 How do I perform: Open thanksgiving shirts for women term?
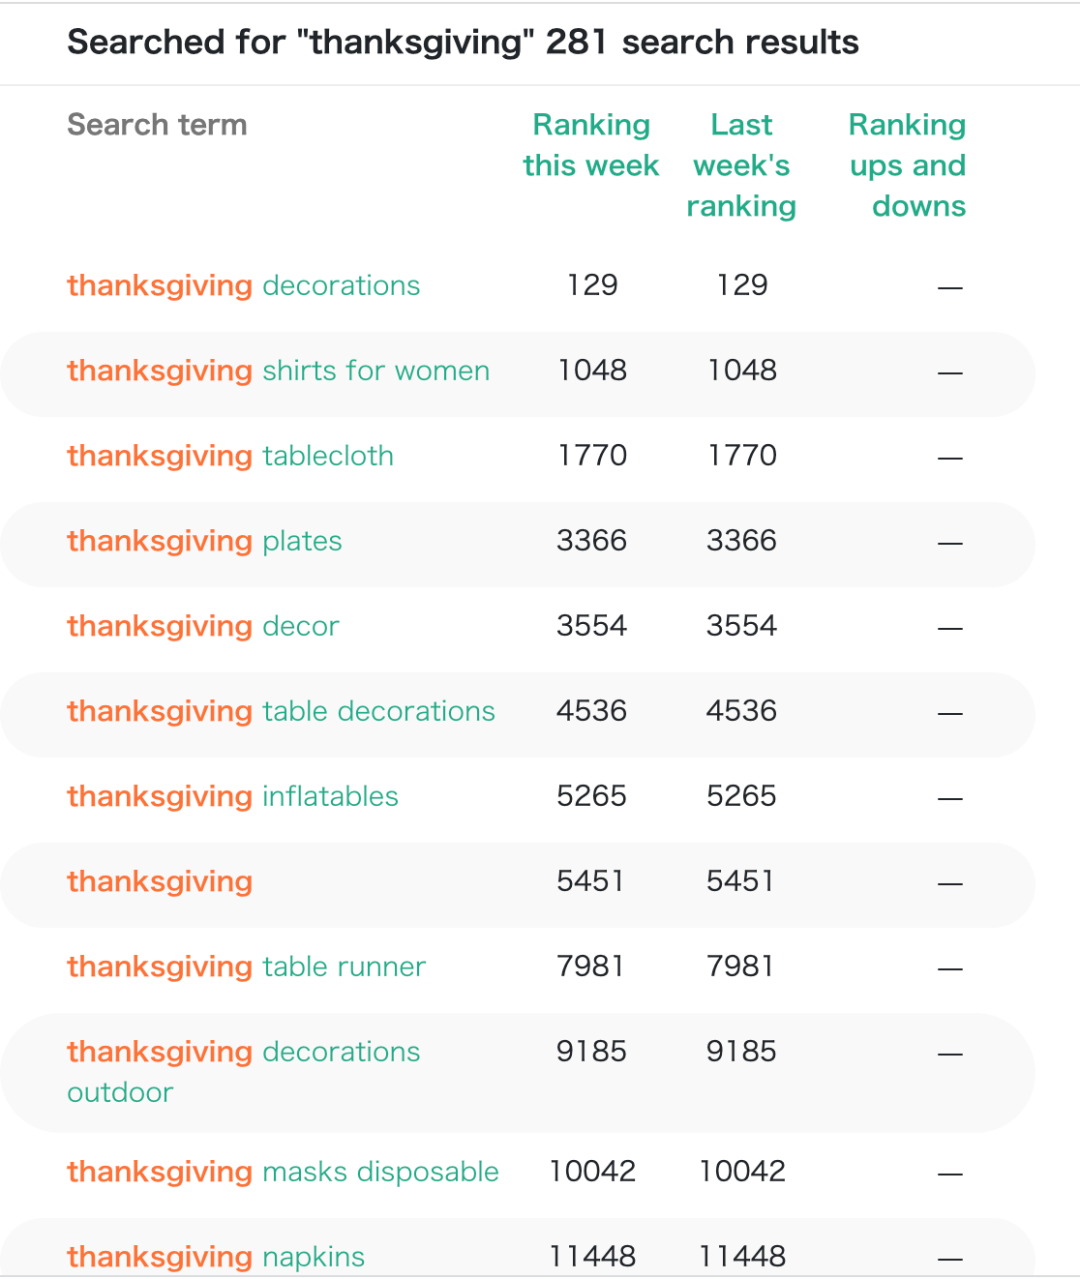pyautogui.click(x=278, y=371)
